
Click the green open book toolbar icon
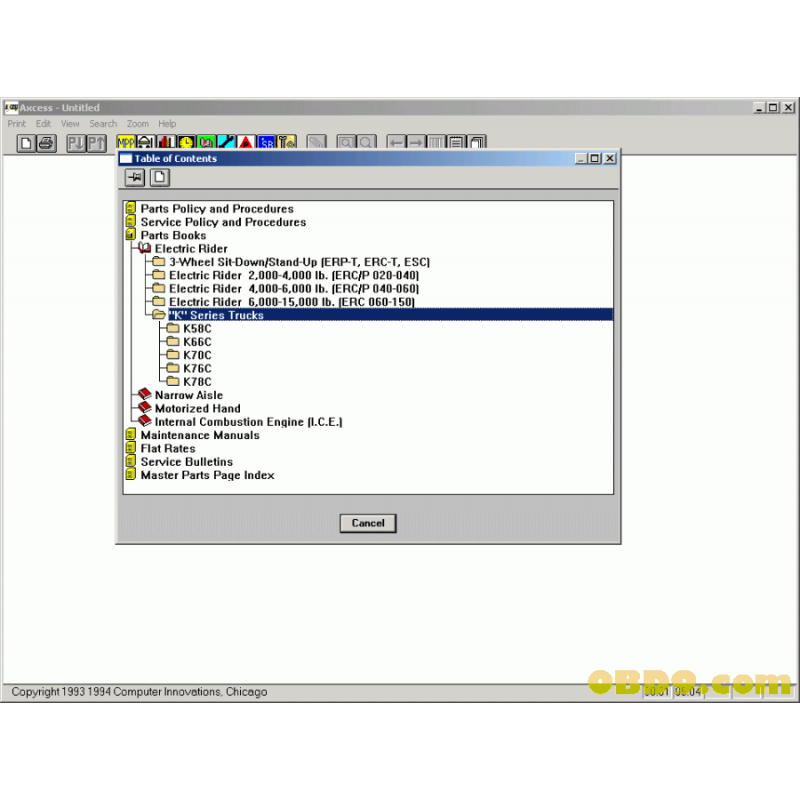pos(206,142)
